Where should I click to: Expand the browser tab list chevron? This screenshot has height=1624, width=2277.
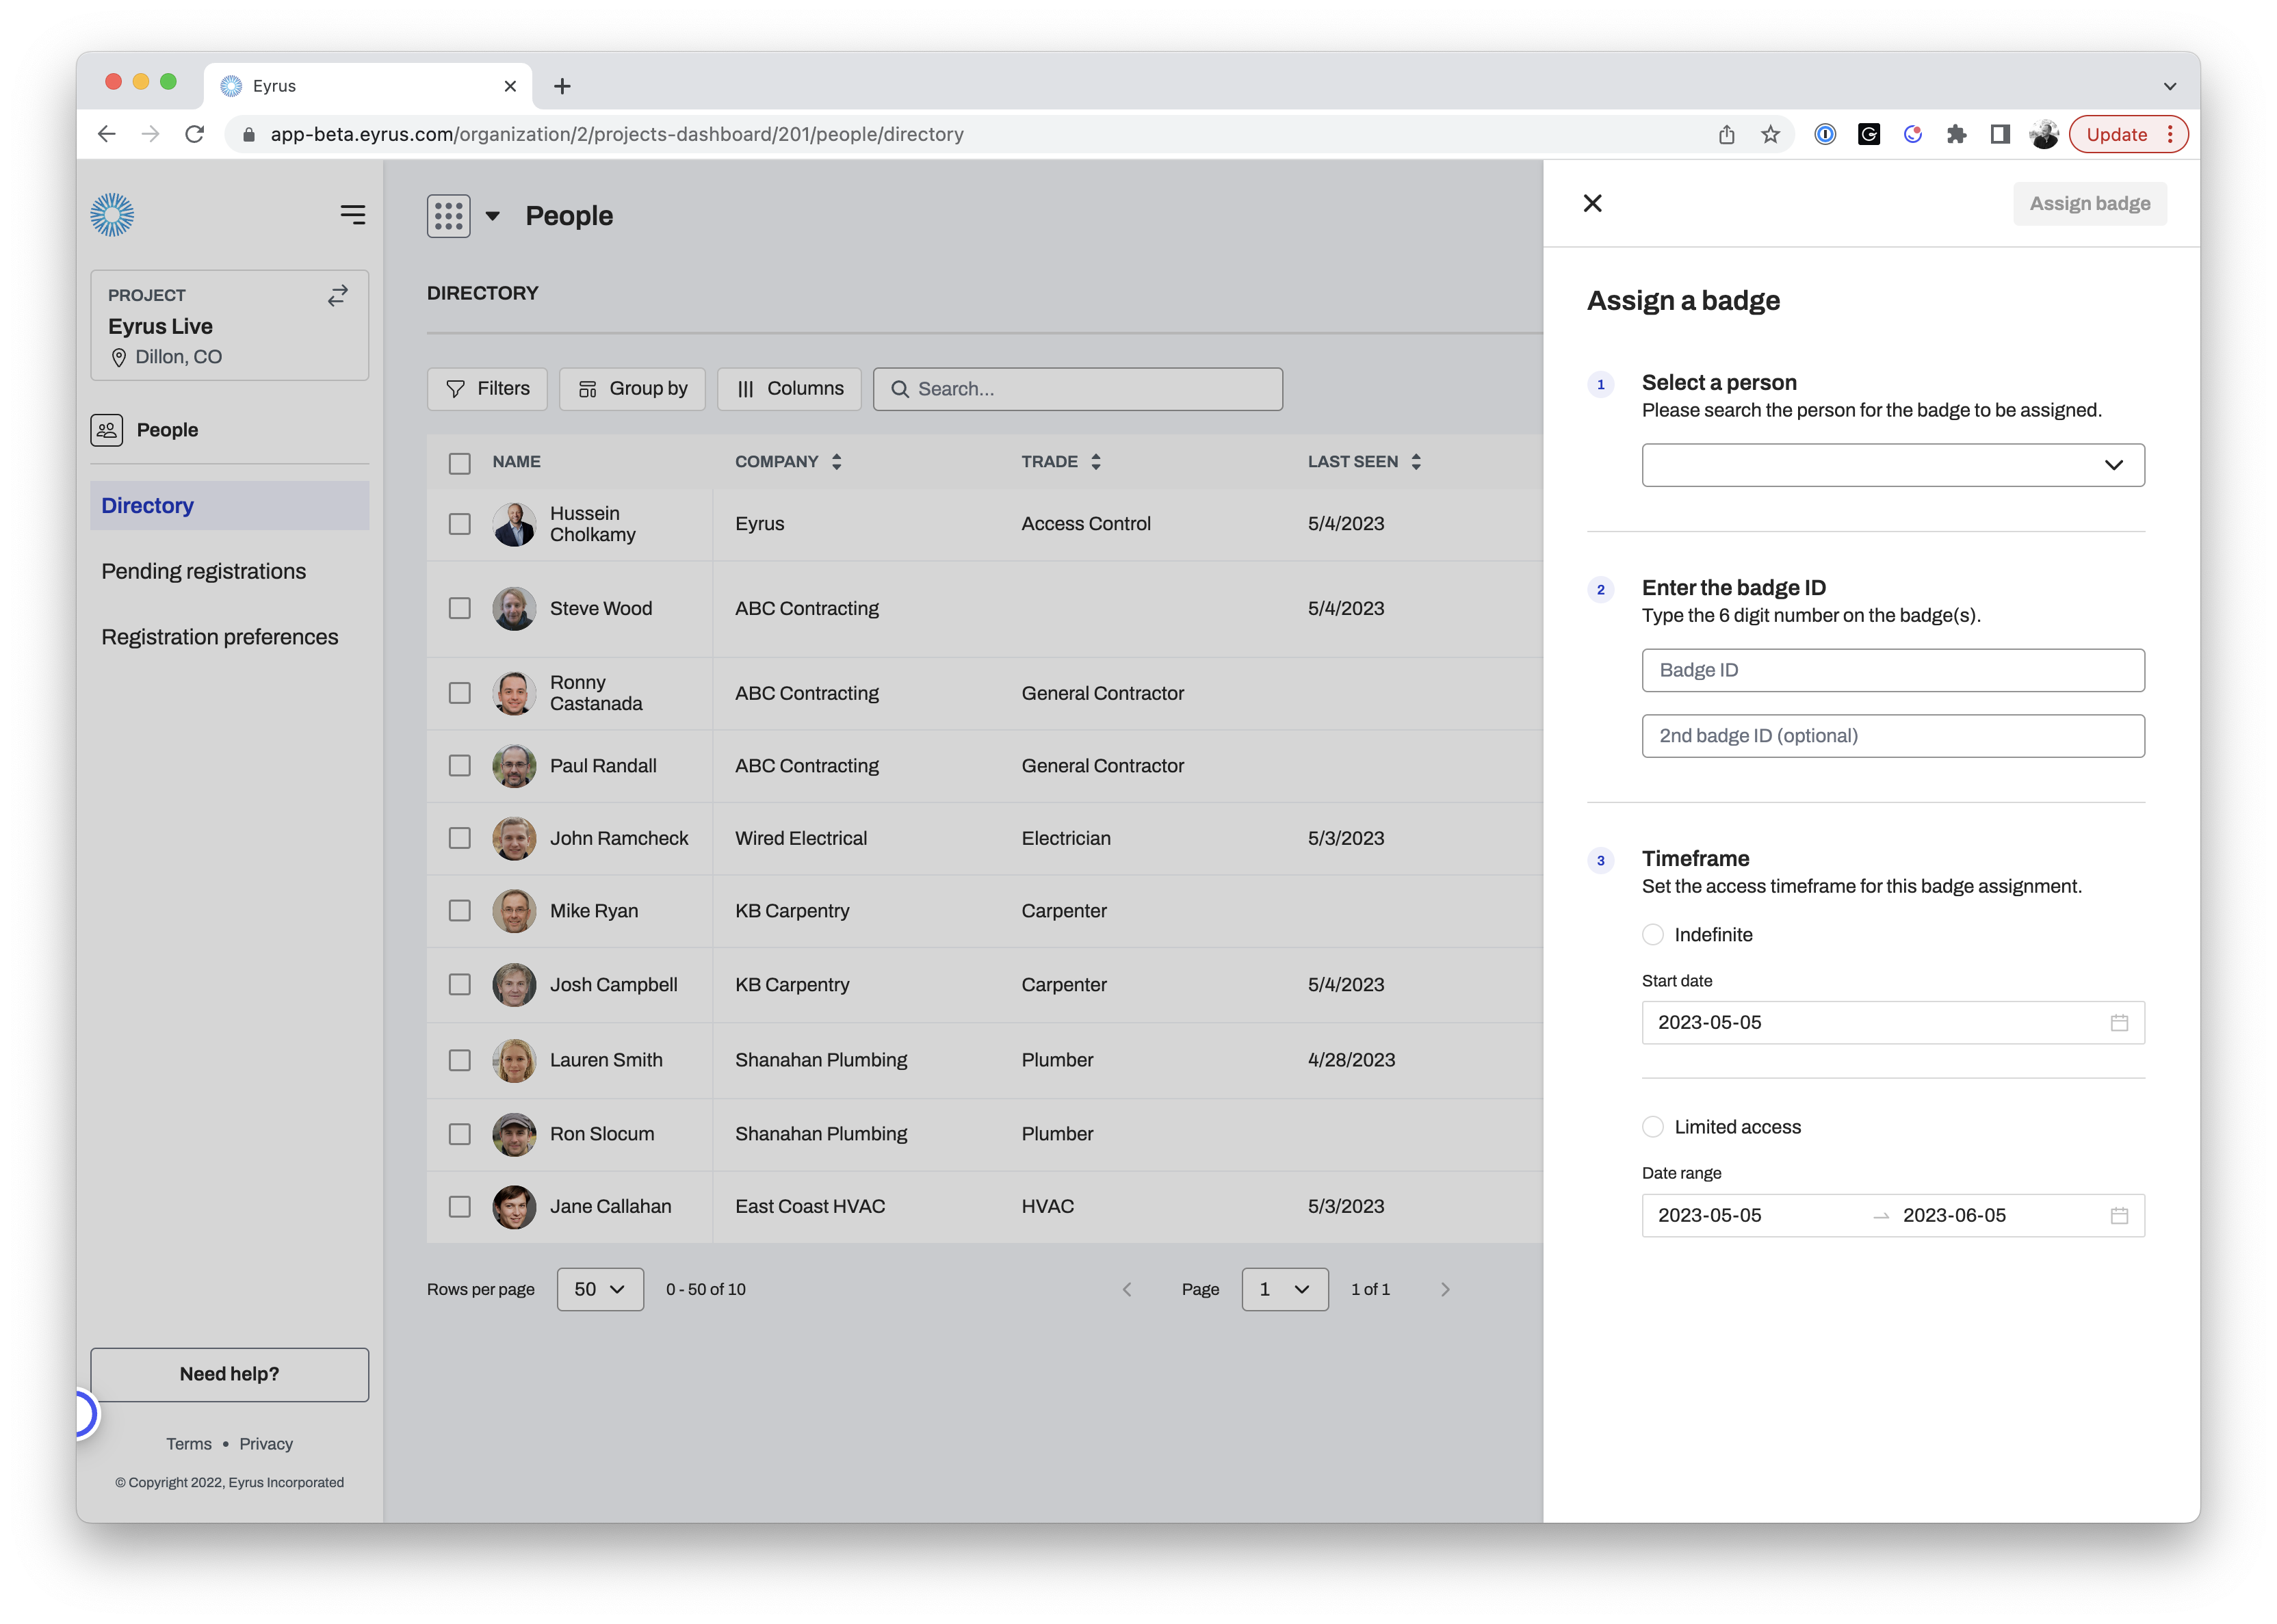pyautogui.click(x=2170, y=86)
